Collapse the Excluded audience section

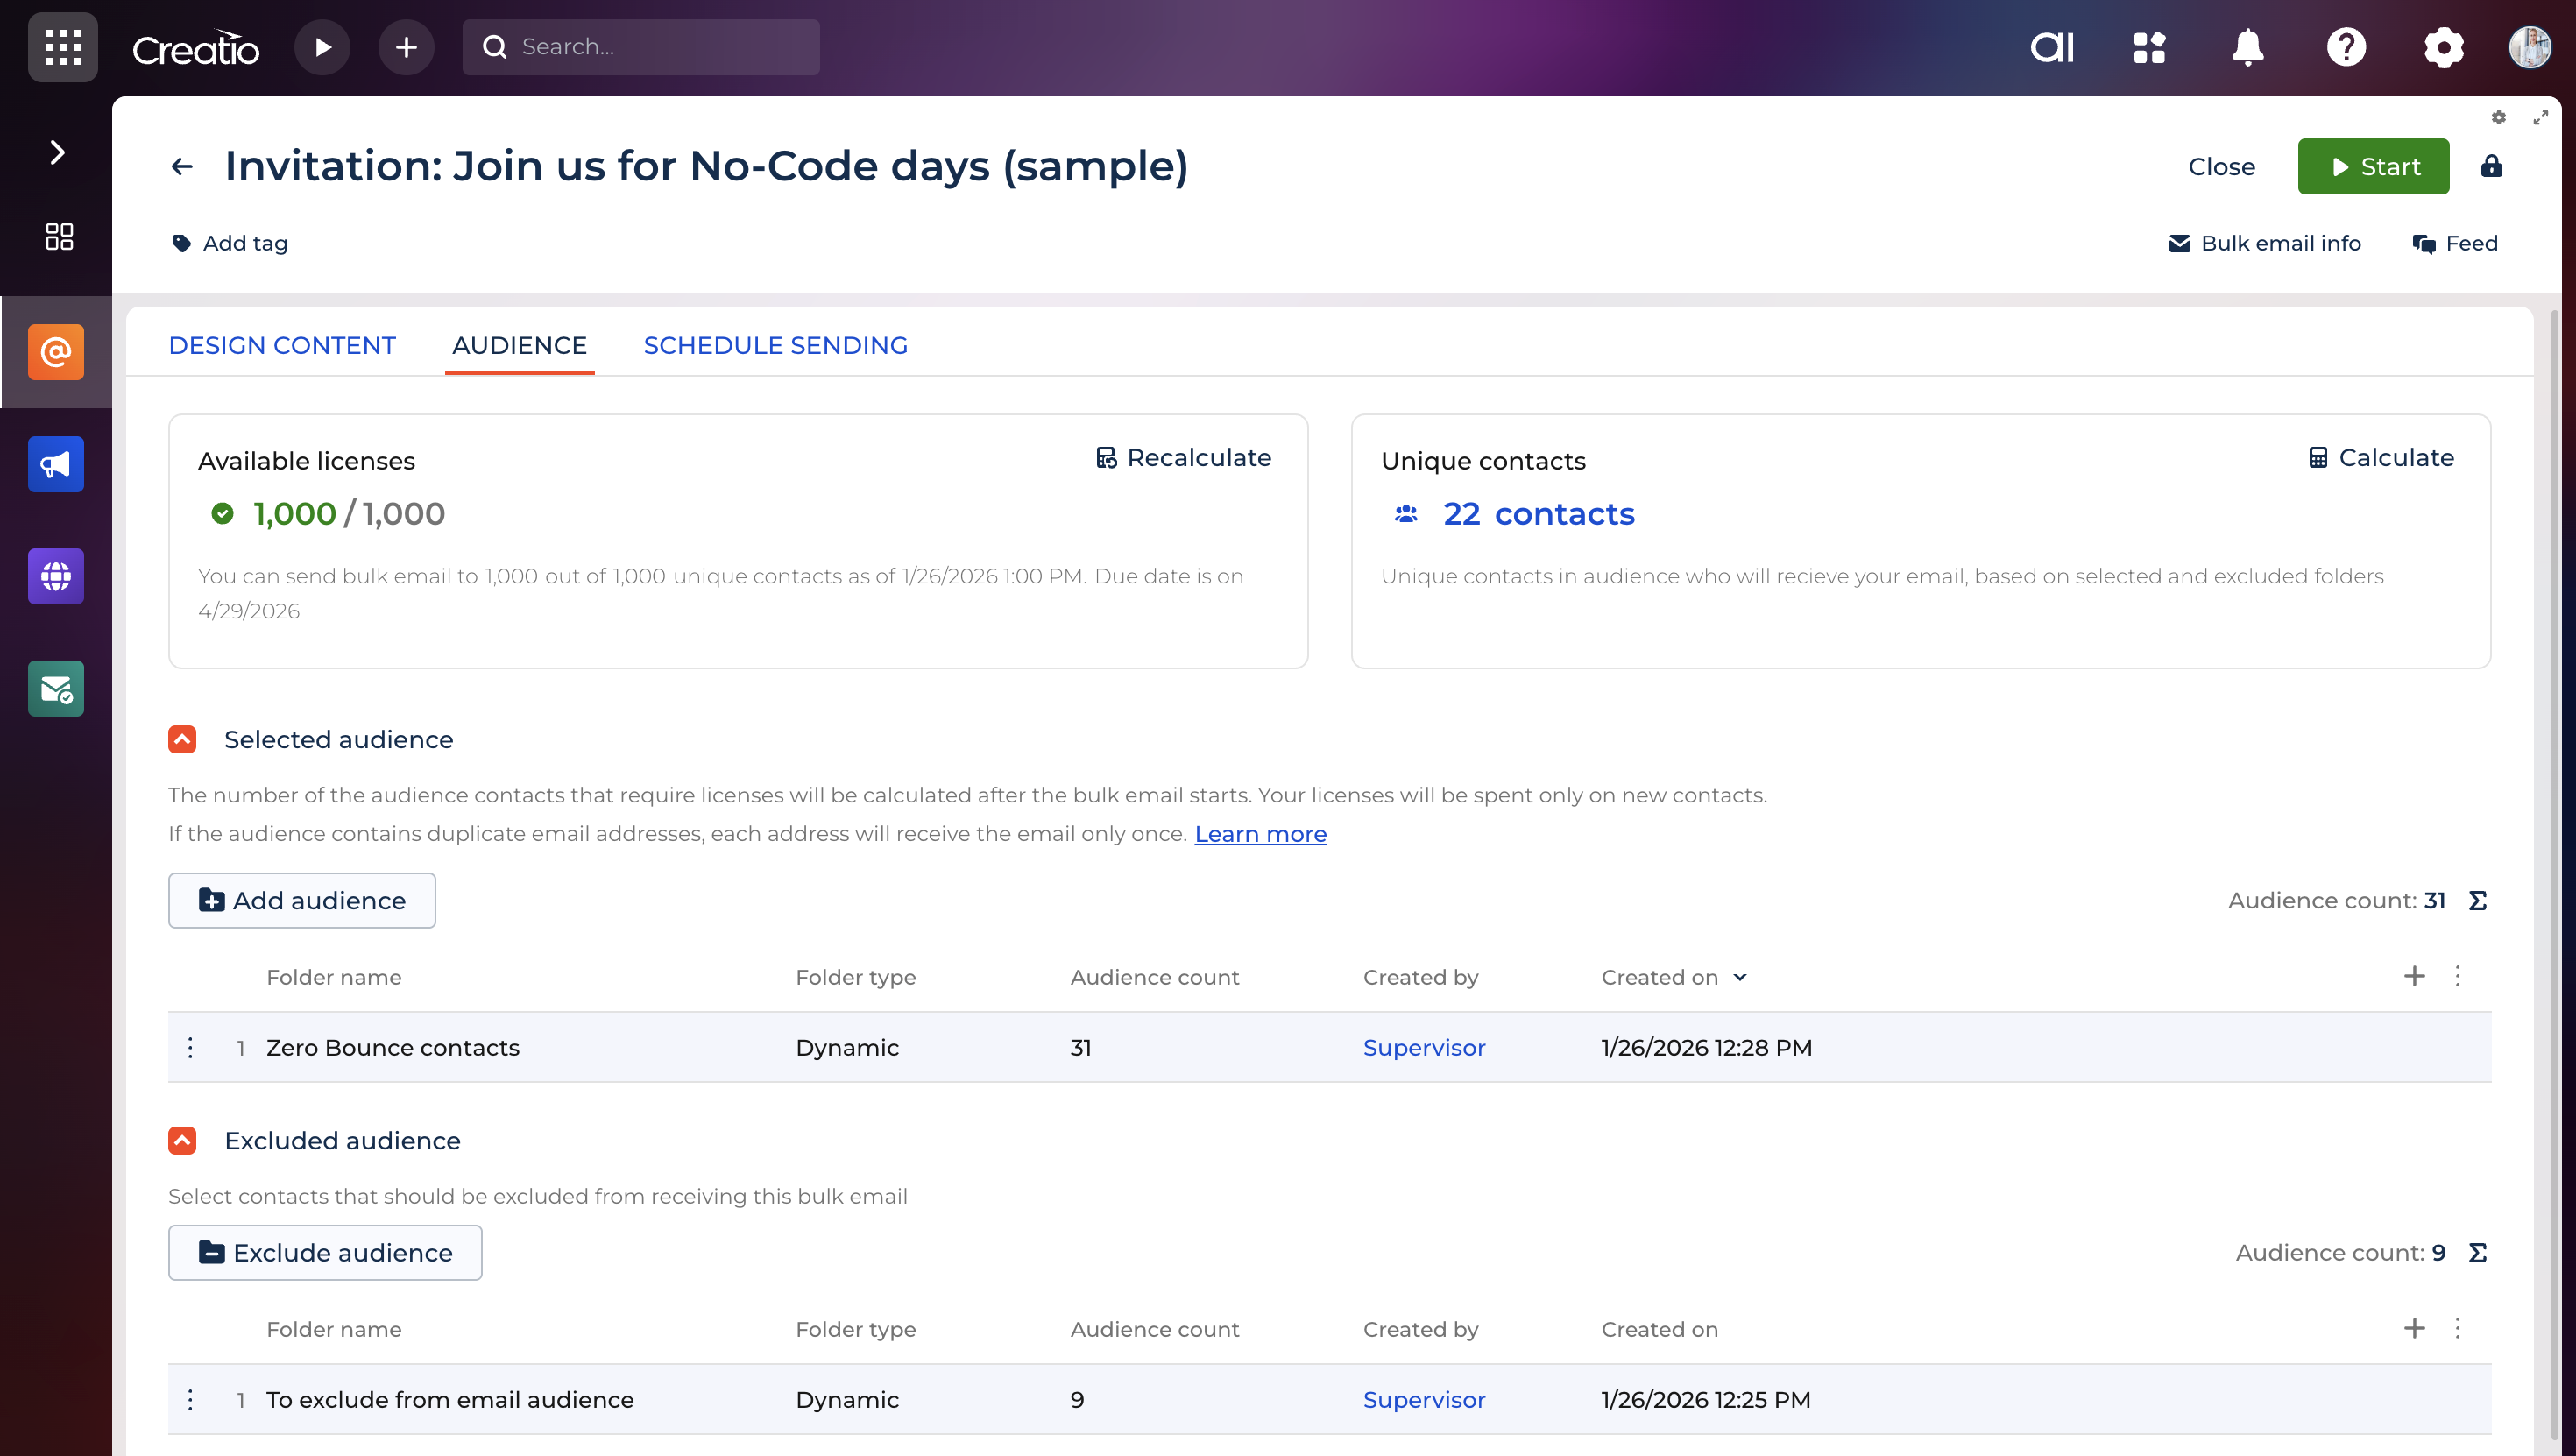click(182, 1141)
